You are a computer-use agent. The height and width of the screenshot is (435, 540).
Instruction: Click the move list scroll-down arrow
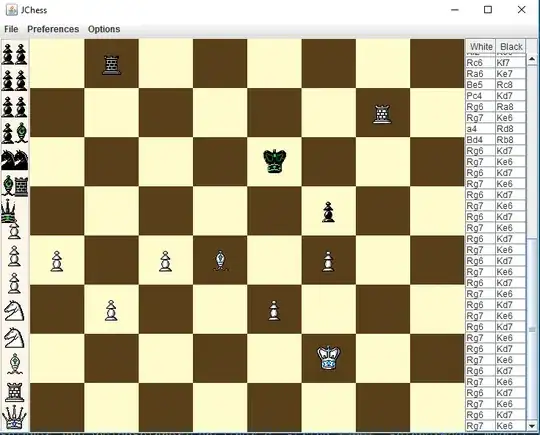(x=531, y=426)
